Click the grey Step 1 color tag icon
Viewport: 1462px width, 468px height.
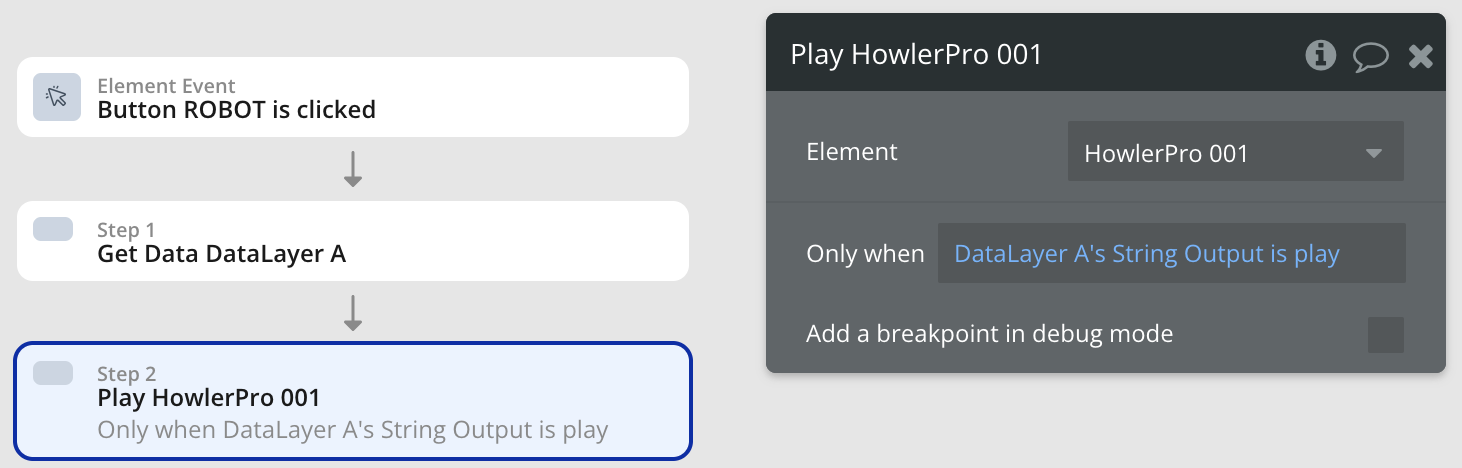pyautogui.click(x=53, y=229)
